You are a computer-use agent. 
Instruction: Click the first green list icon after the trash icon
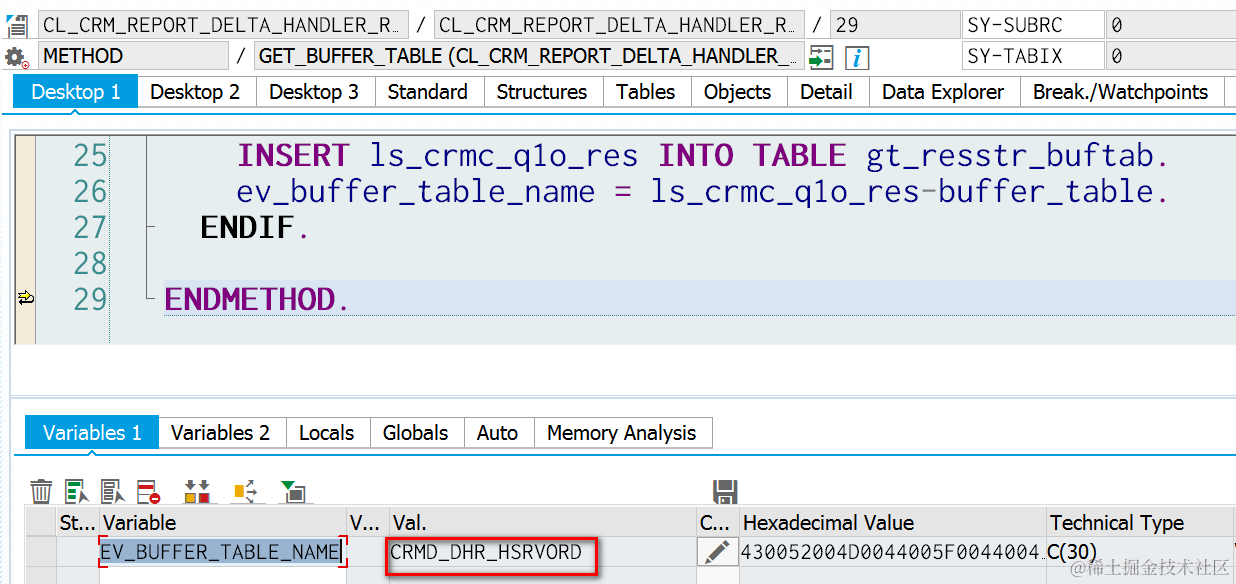click(x=77, y=491)
